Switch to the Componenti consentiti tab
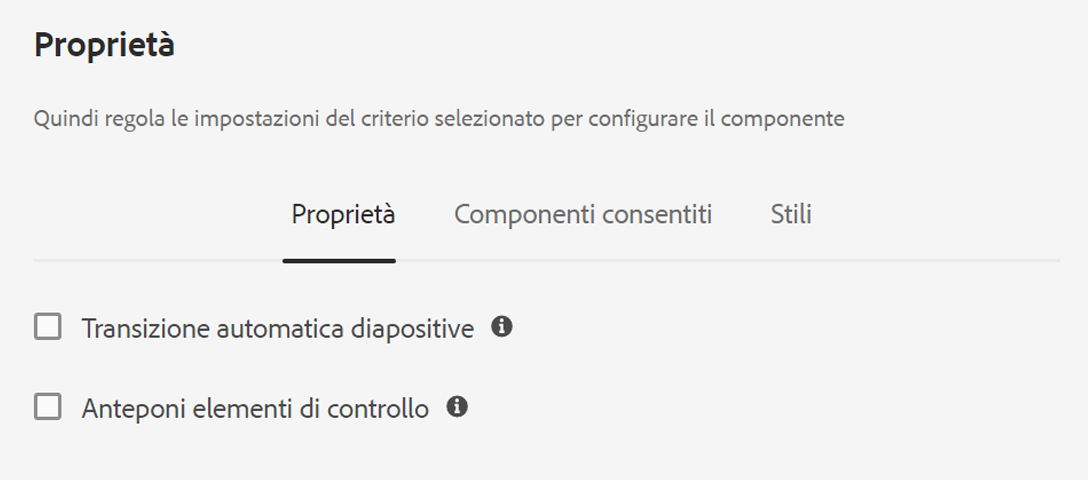This screenshot has width=1088, height=480. coord(583,214)
